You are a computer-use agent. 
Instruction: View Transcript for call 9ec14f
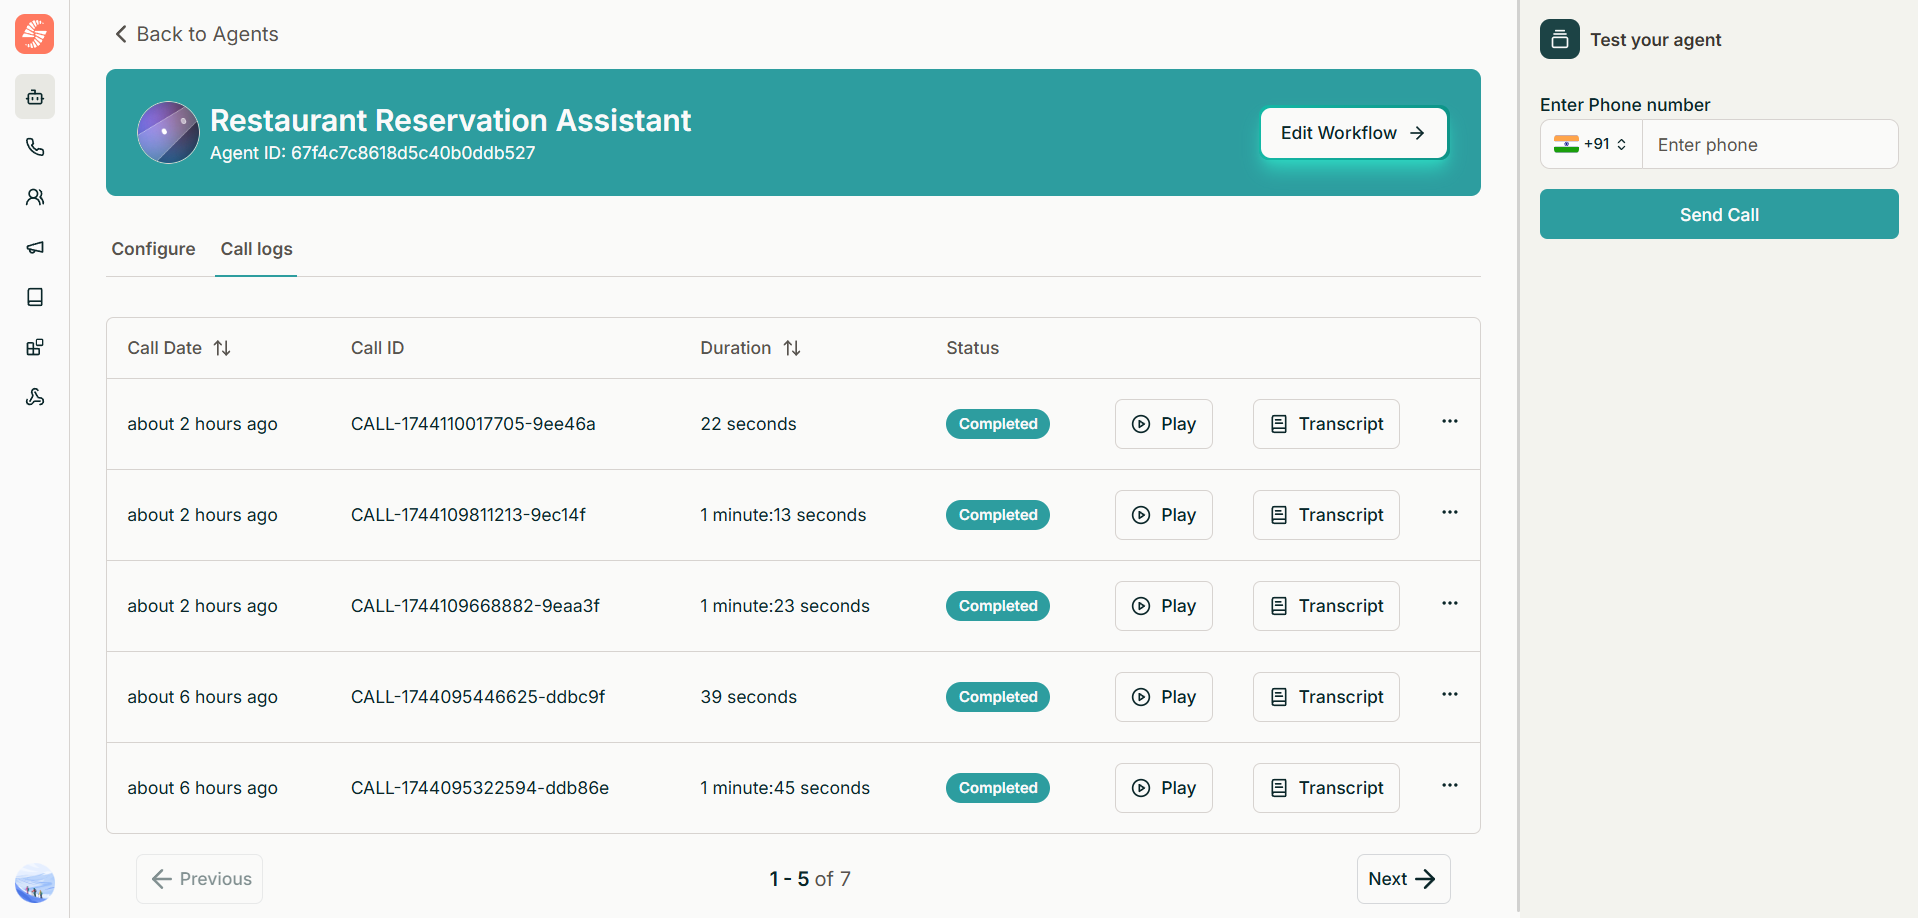1326,515
